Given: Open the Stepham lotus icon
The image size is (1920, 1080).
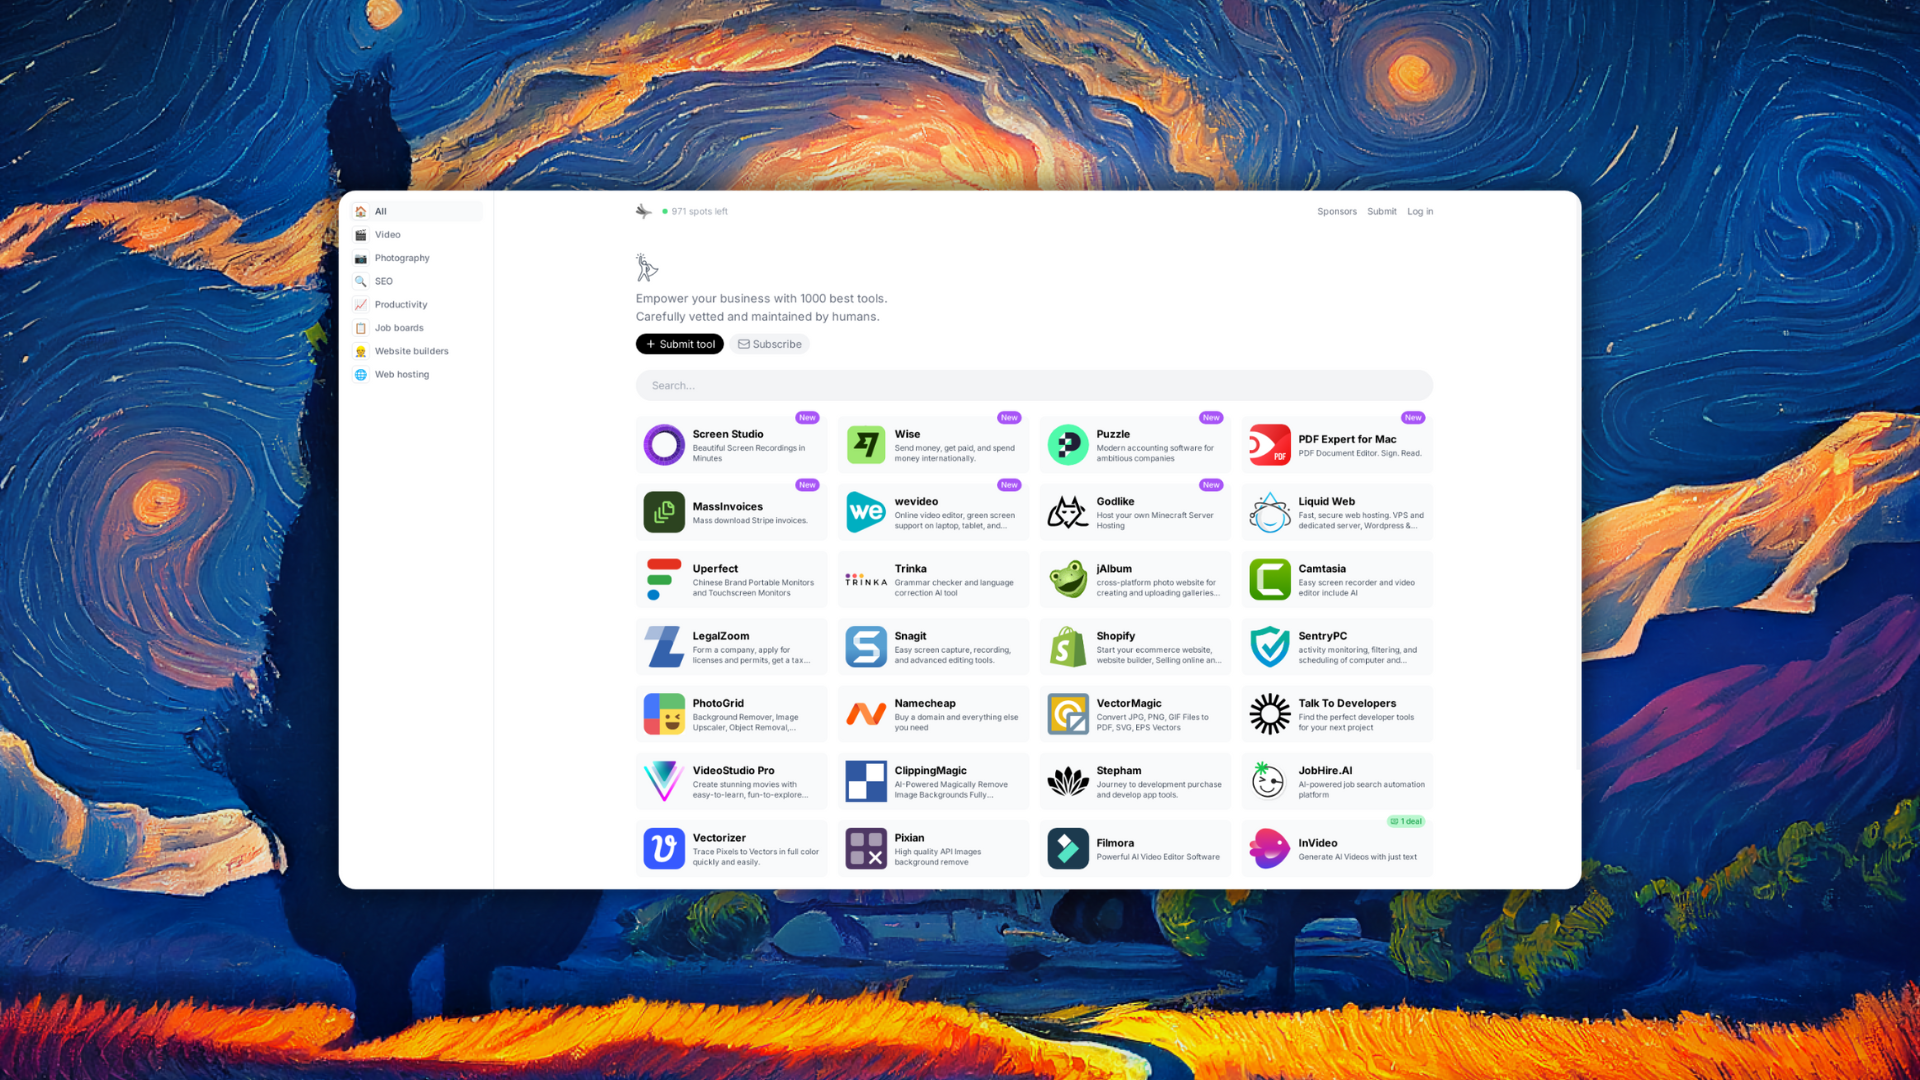Looking at the screenshot, I should pos(1068,781).
